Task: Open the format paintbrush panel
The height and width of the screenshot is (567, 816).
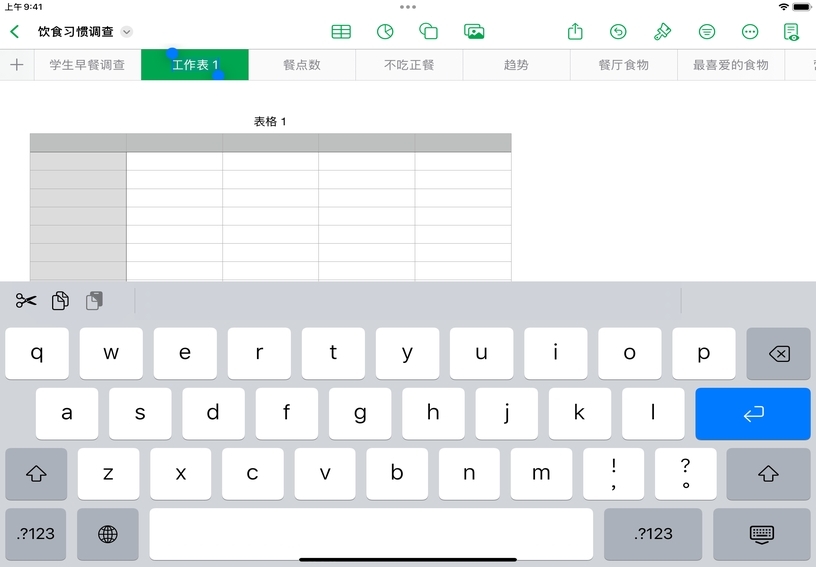Action: 662,32
